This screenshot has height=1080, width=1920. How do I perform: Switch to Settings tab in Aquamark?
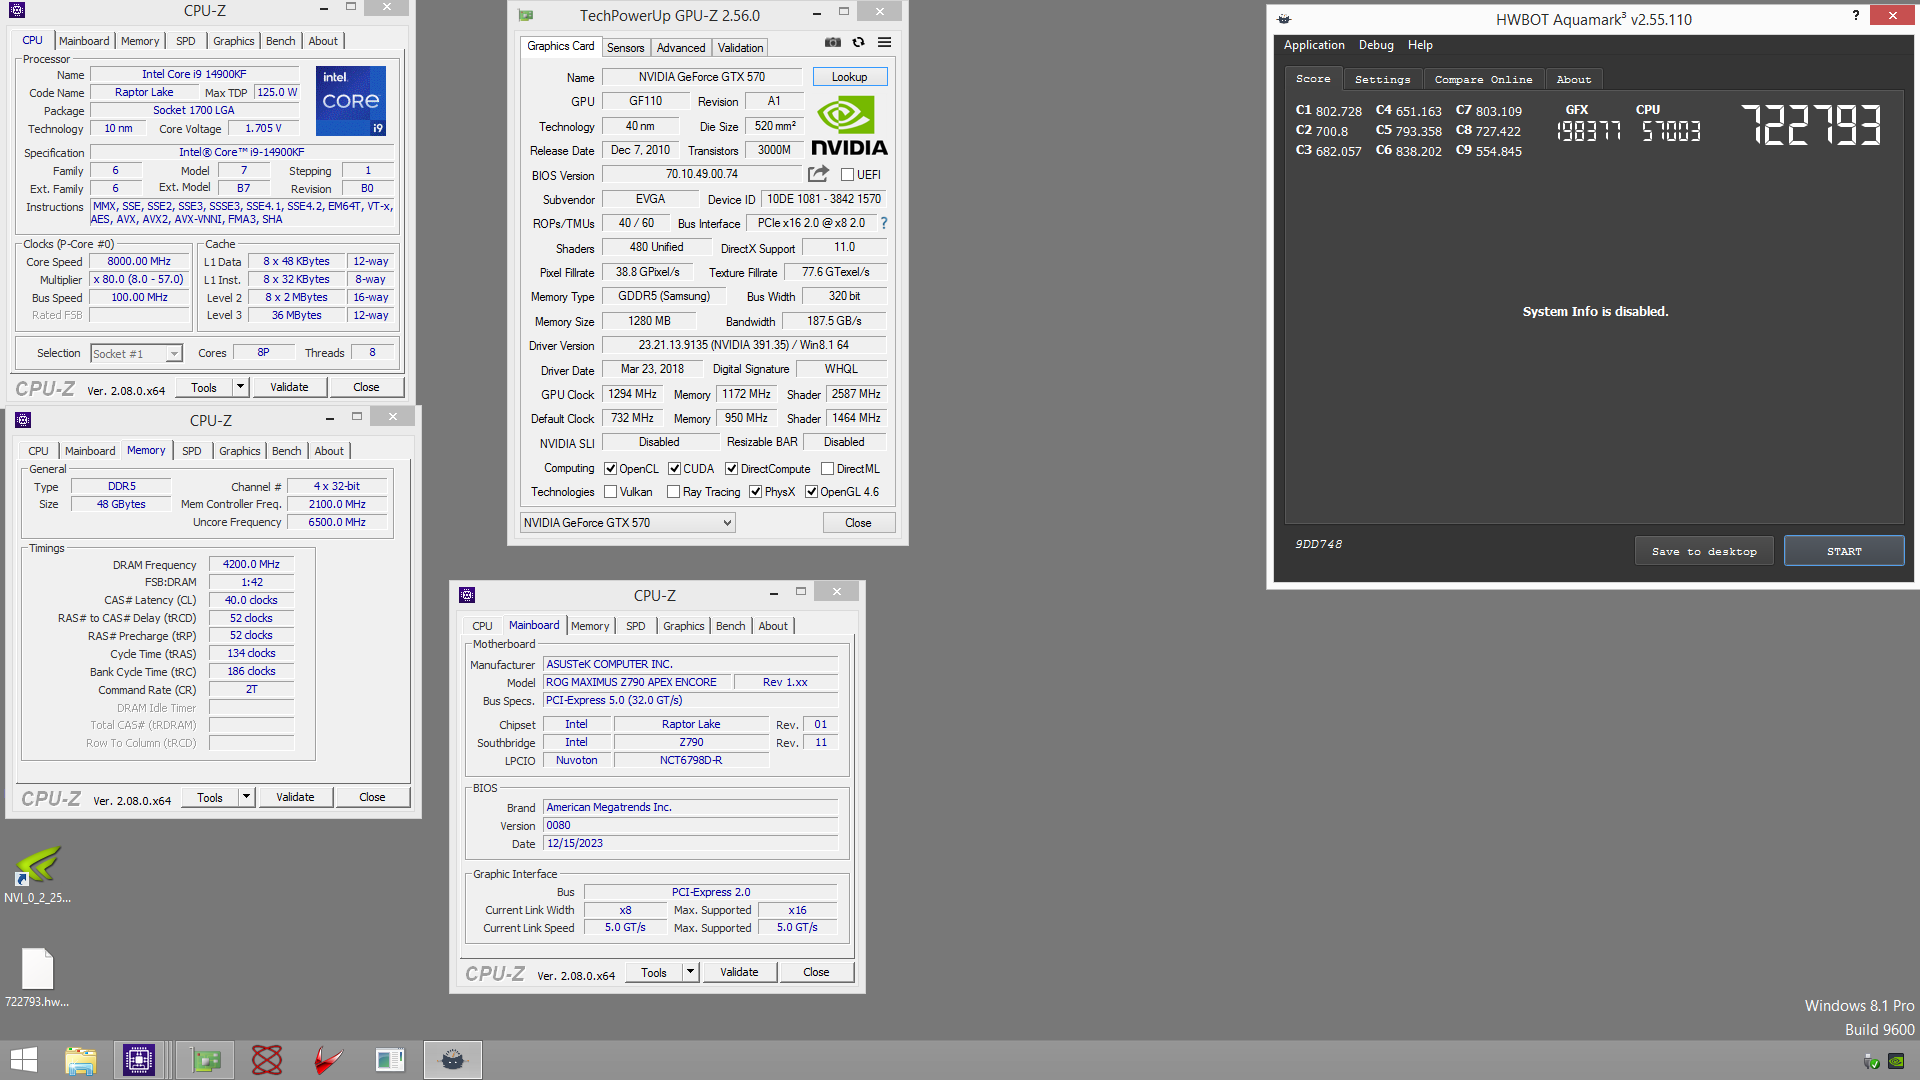pyautogui.click(x=1382, y=79)
